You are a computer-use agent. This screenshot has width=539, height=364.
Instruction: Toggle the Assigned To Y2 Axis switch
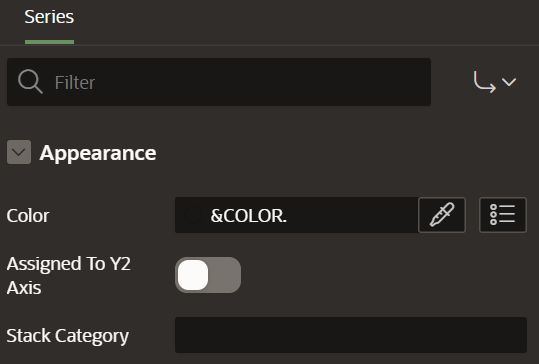click(208, 275)
